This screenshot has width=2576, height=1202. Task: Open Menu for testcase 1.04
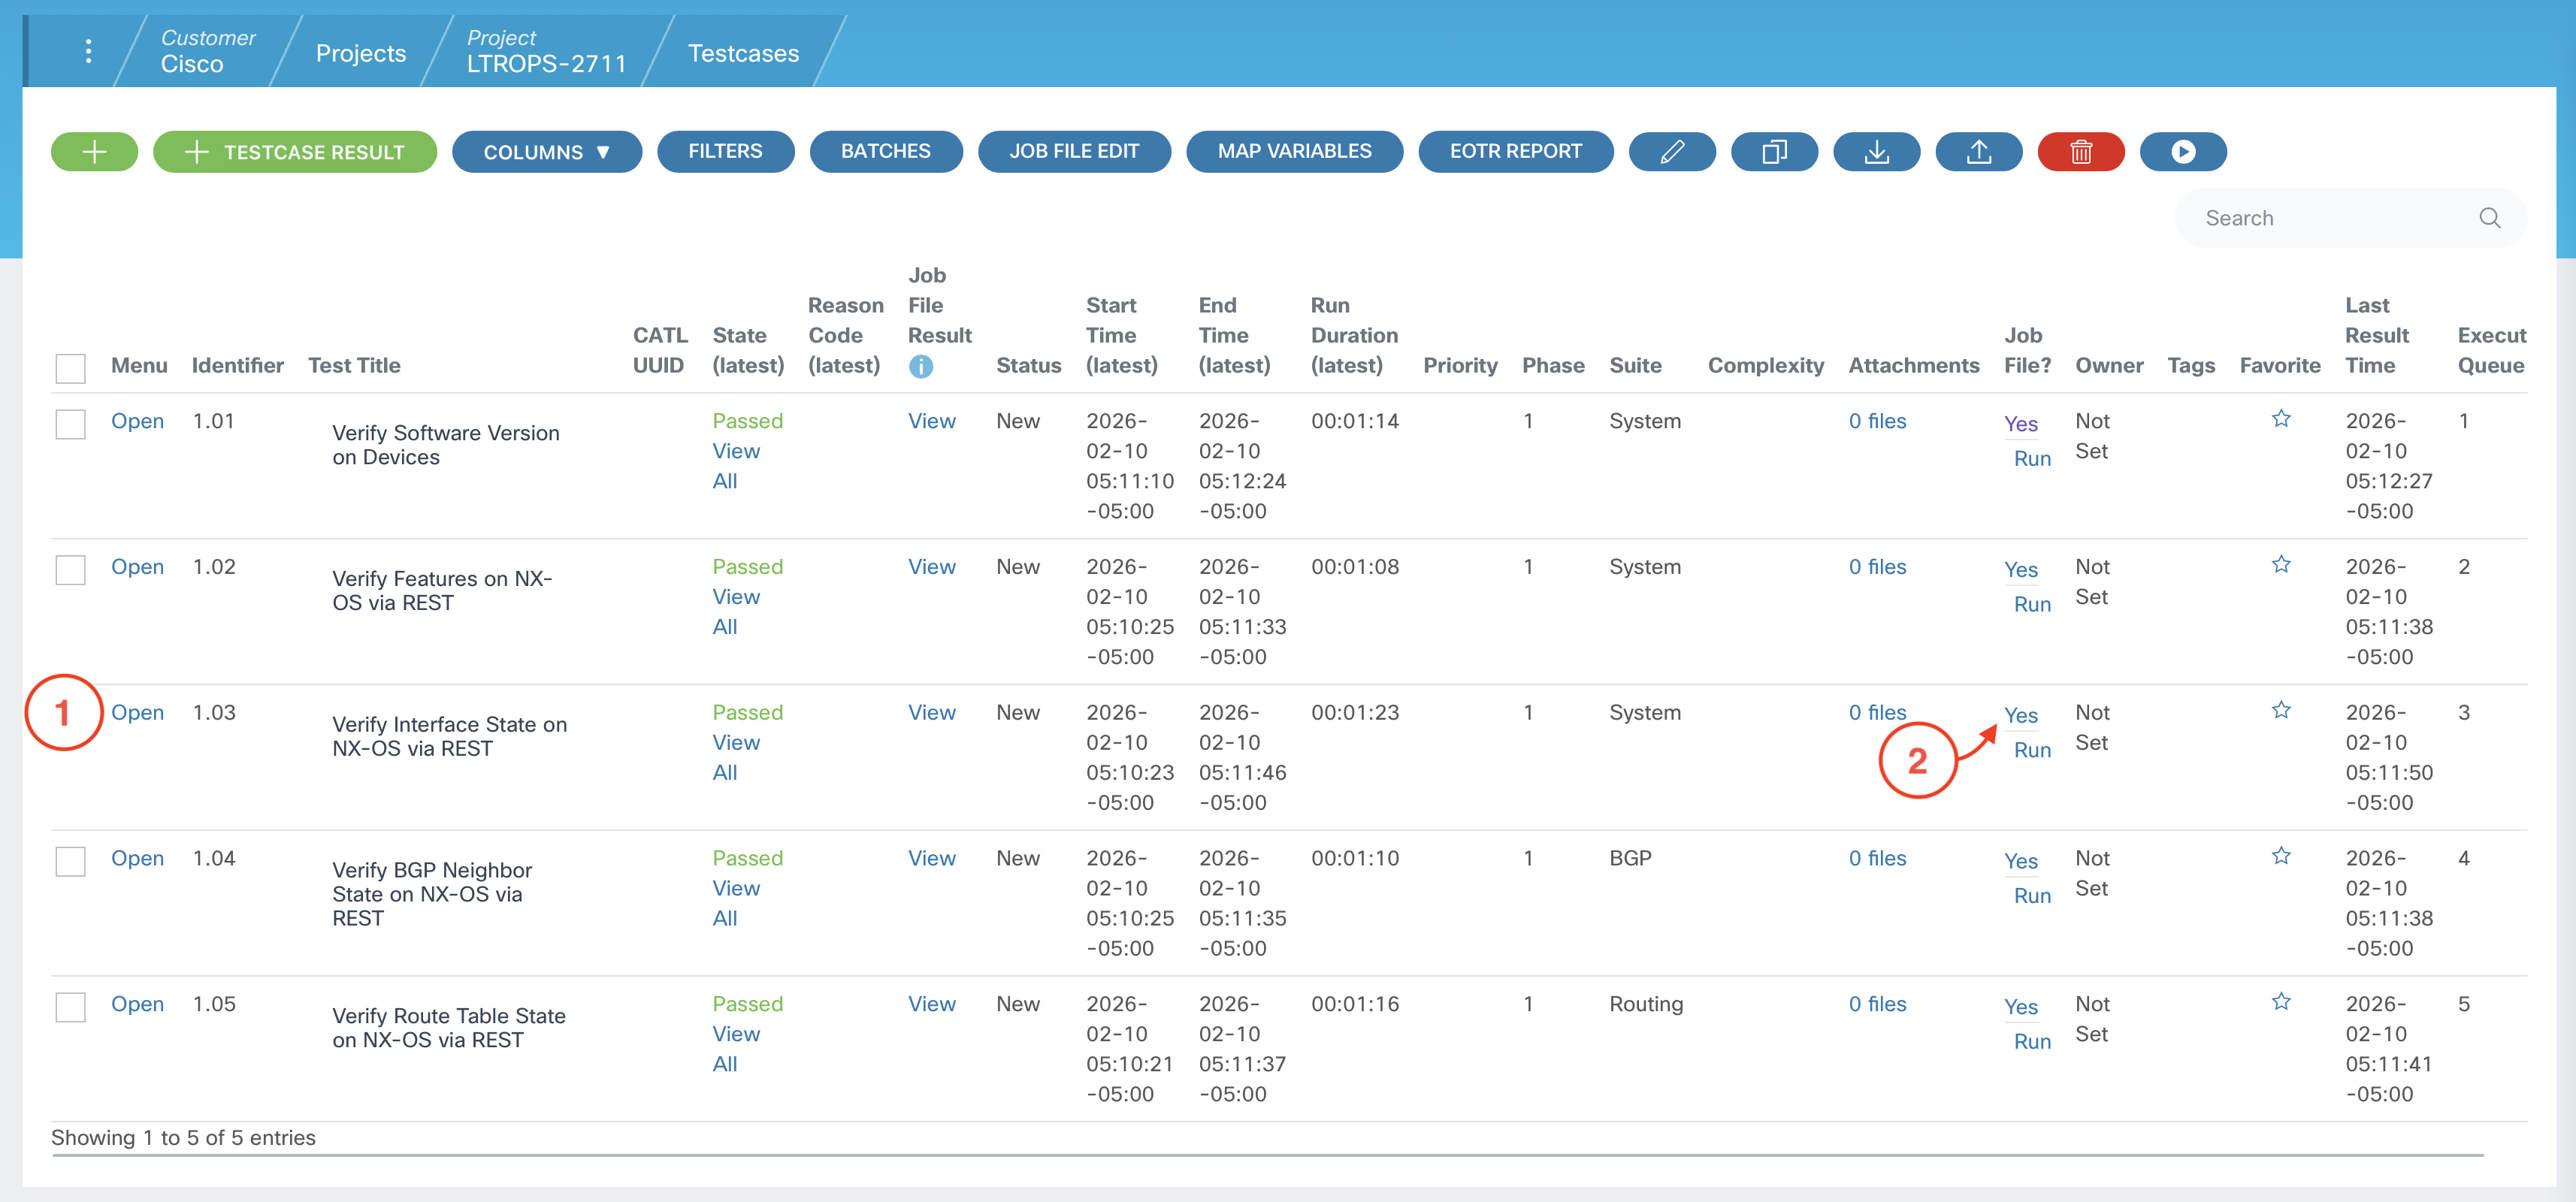click(x=137, y=858)
